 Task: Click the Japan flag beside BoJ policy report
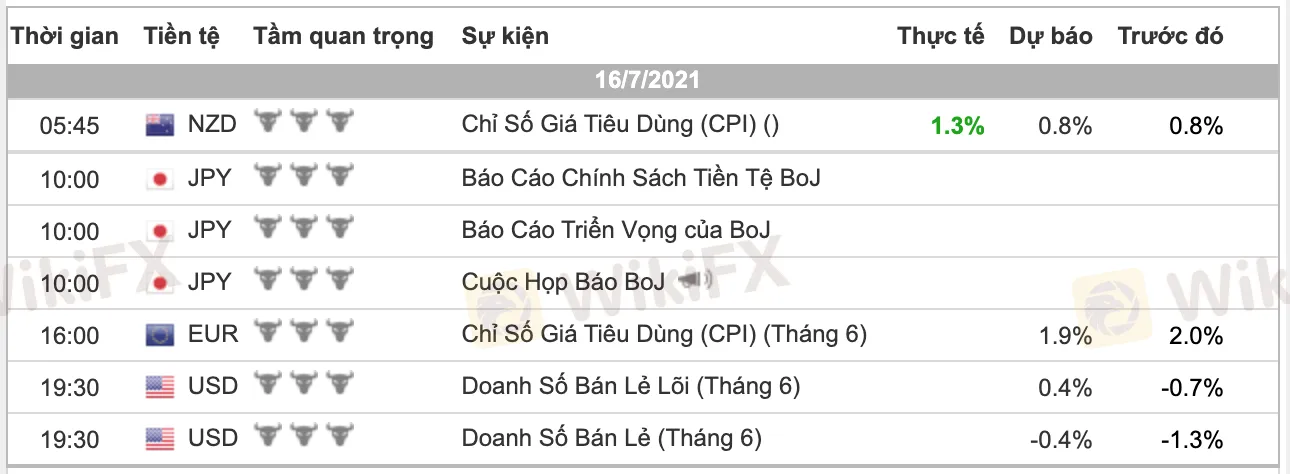(159, 179)
